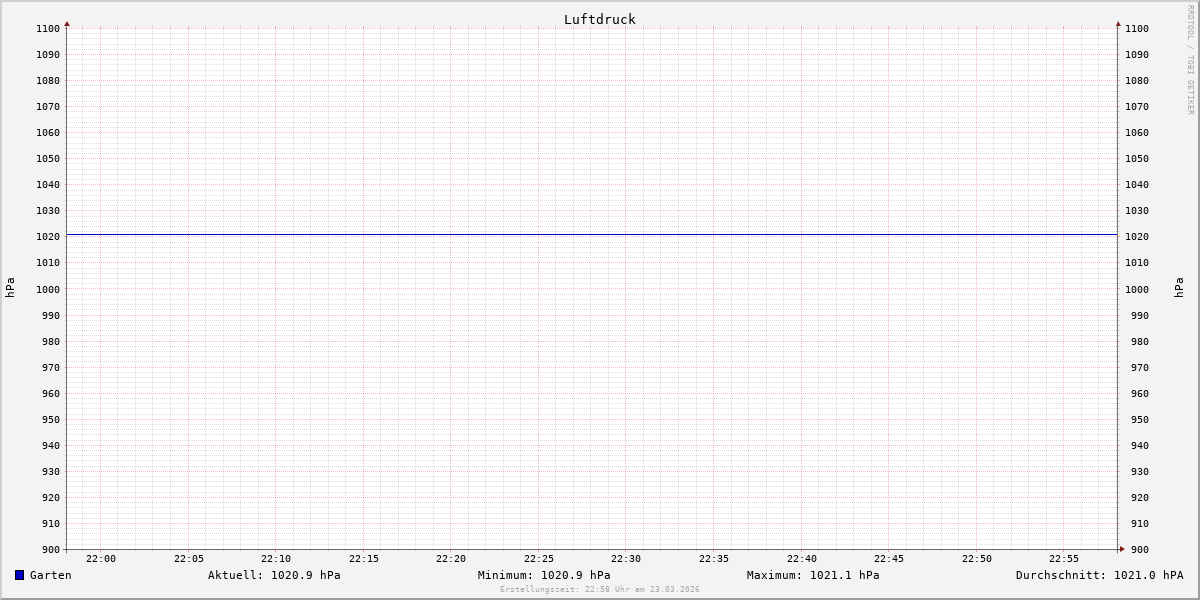Click the Garten legend label
The height and width of the screenshot is (600, 1200).
[50, 575]
